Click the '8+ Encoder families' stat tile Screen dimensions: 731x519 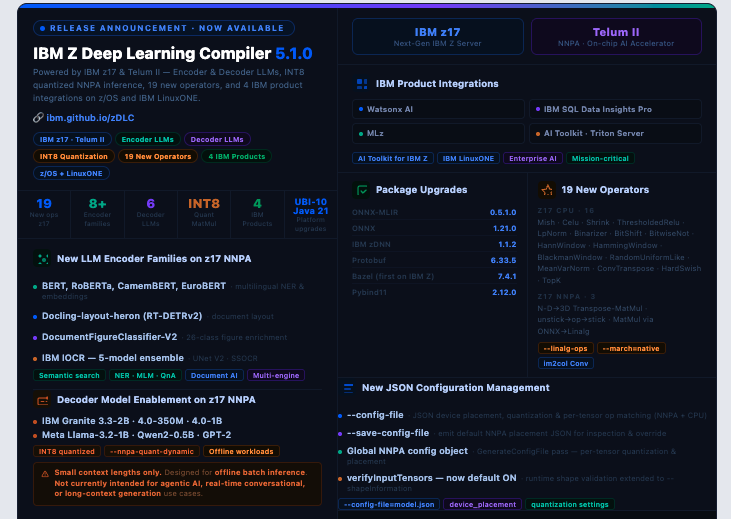pos(97,215)
